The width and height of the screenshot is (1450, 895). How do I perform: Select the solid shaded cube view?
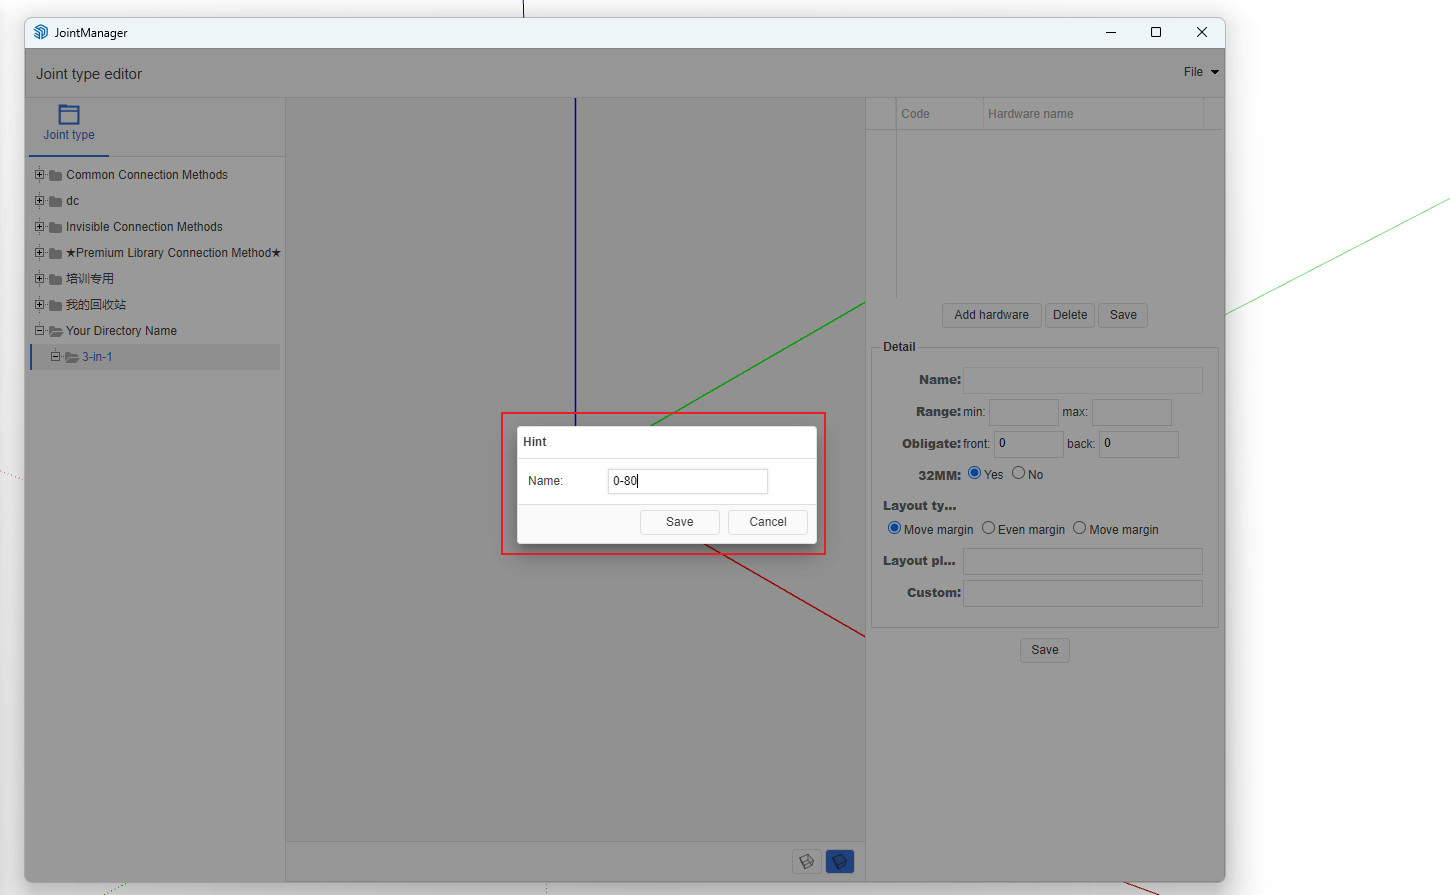(x=840, y=861)
